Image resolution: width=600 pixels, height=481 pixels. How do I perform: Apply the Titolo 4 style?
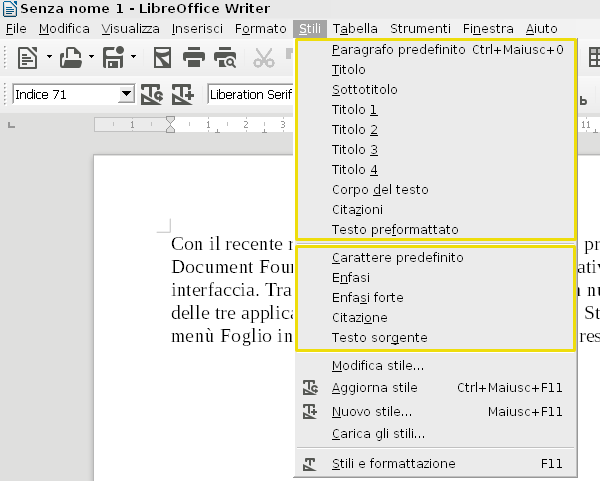435,170
